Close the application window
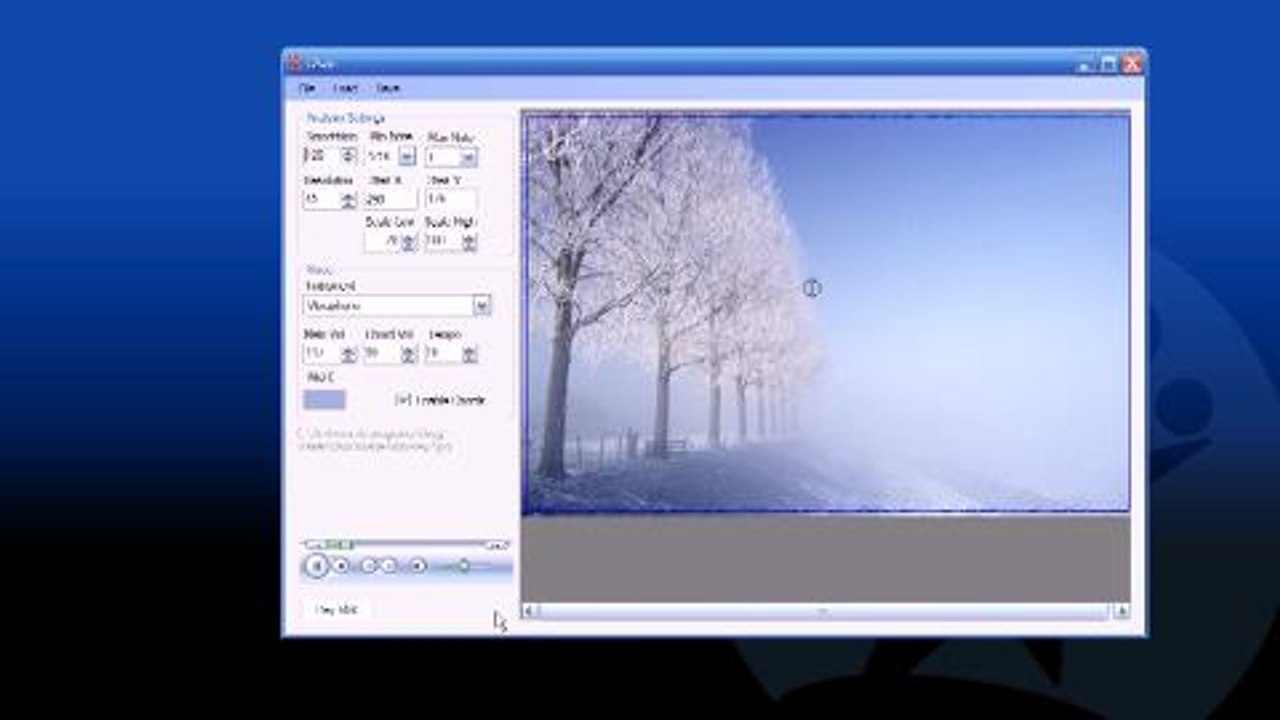1280x720 pixels. point(1132,64)
